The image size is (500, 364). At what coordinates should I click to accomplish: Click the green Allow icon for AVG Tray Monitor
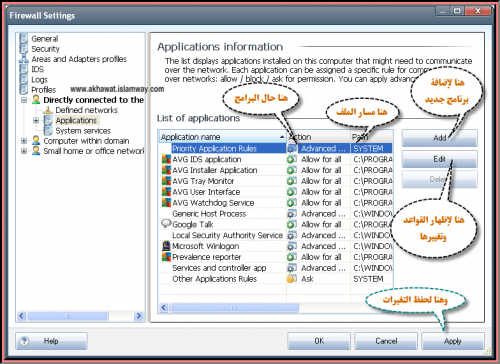292,181
